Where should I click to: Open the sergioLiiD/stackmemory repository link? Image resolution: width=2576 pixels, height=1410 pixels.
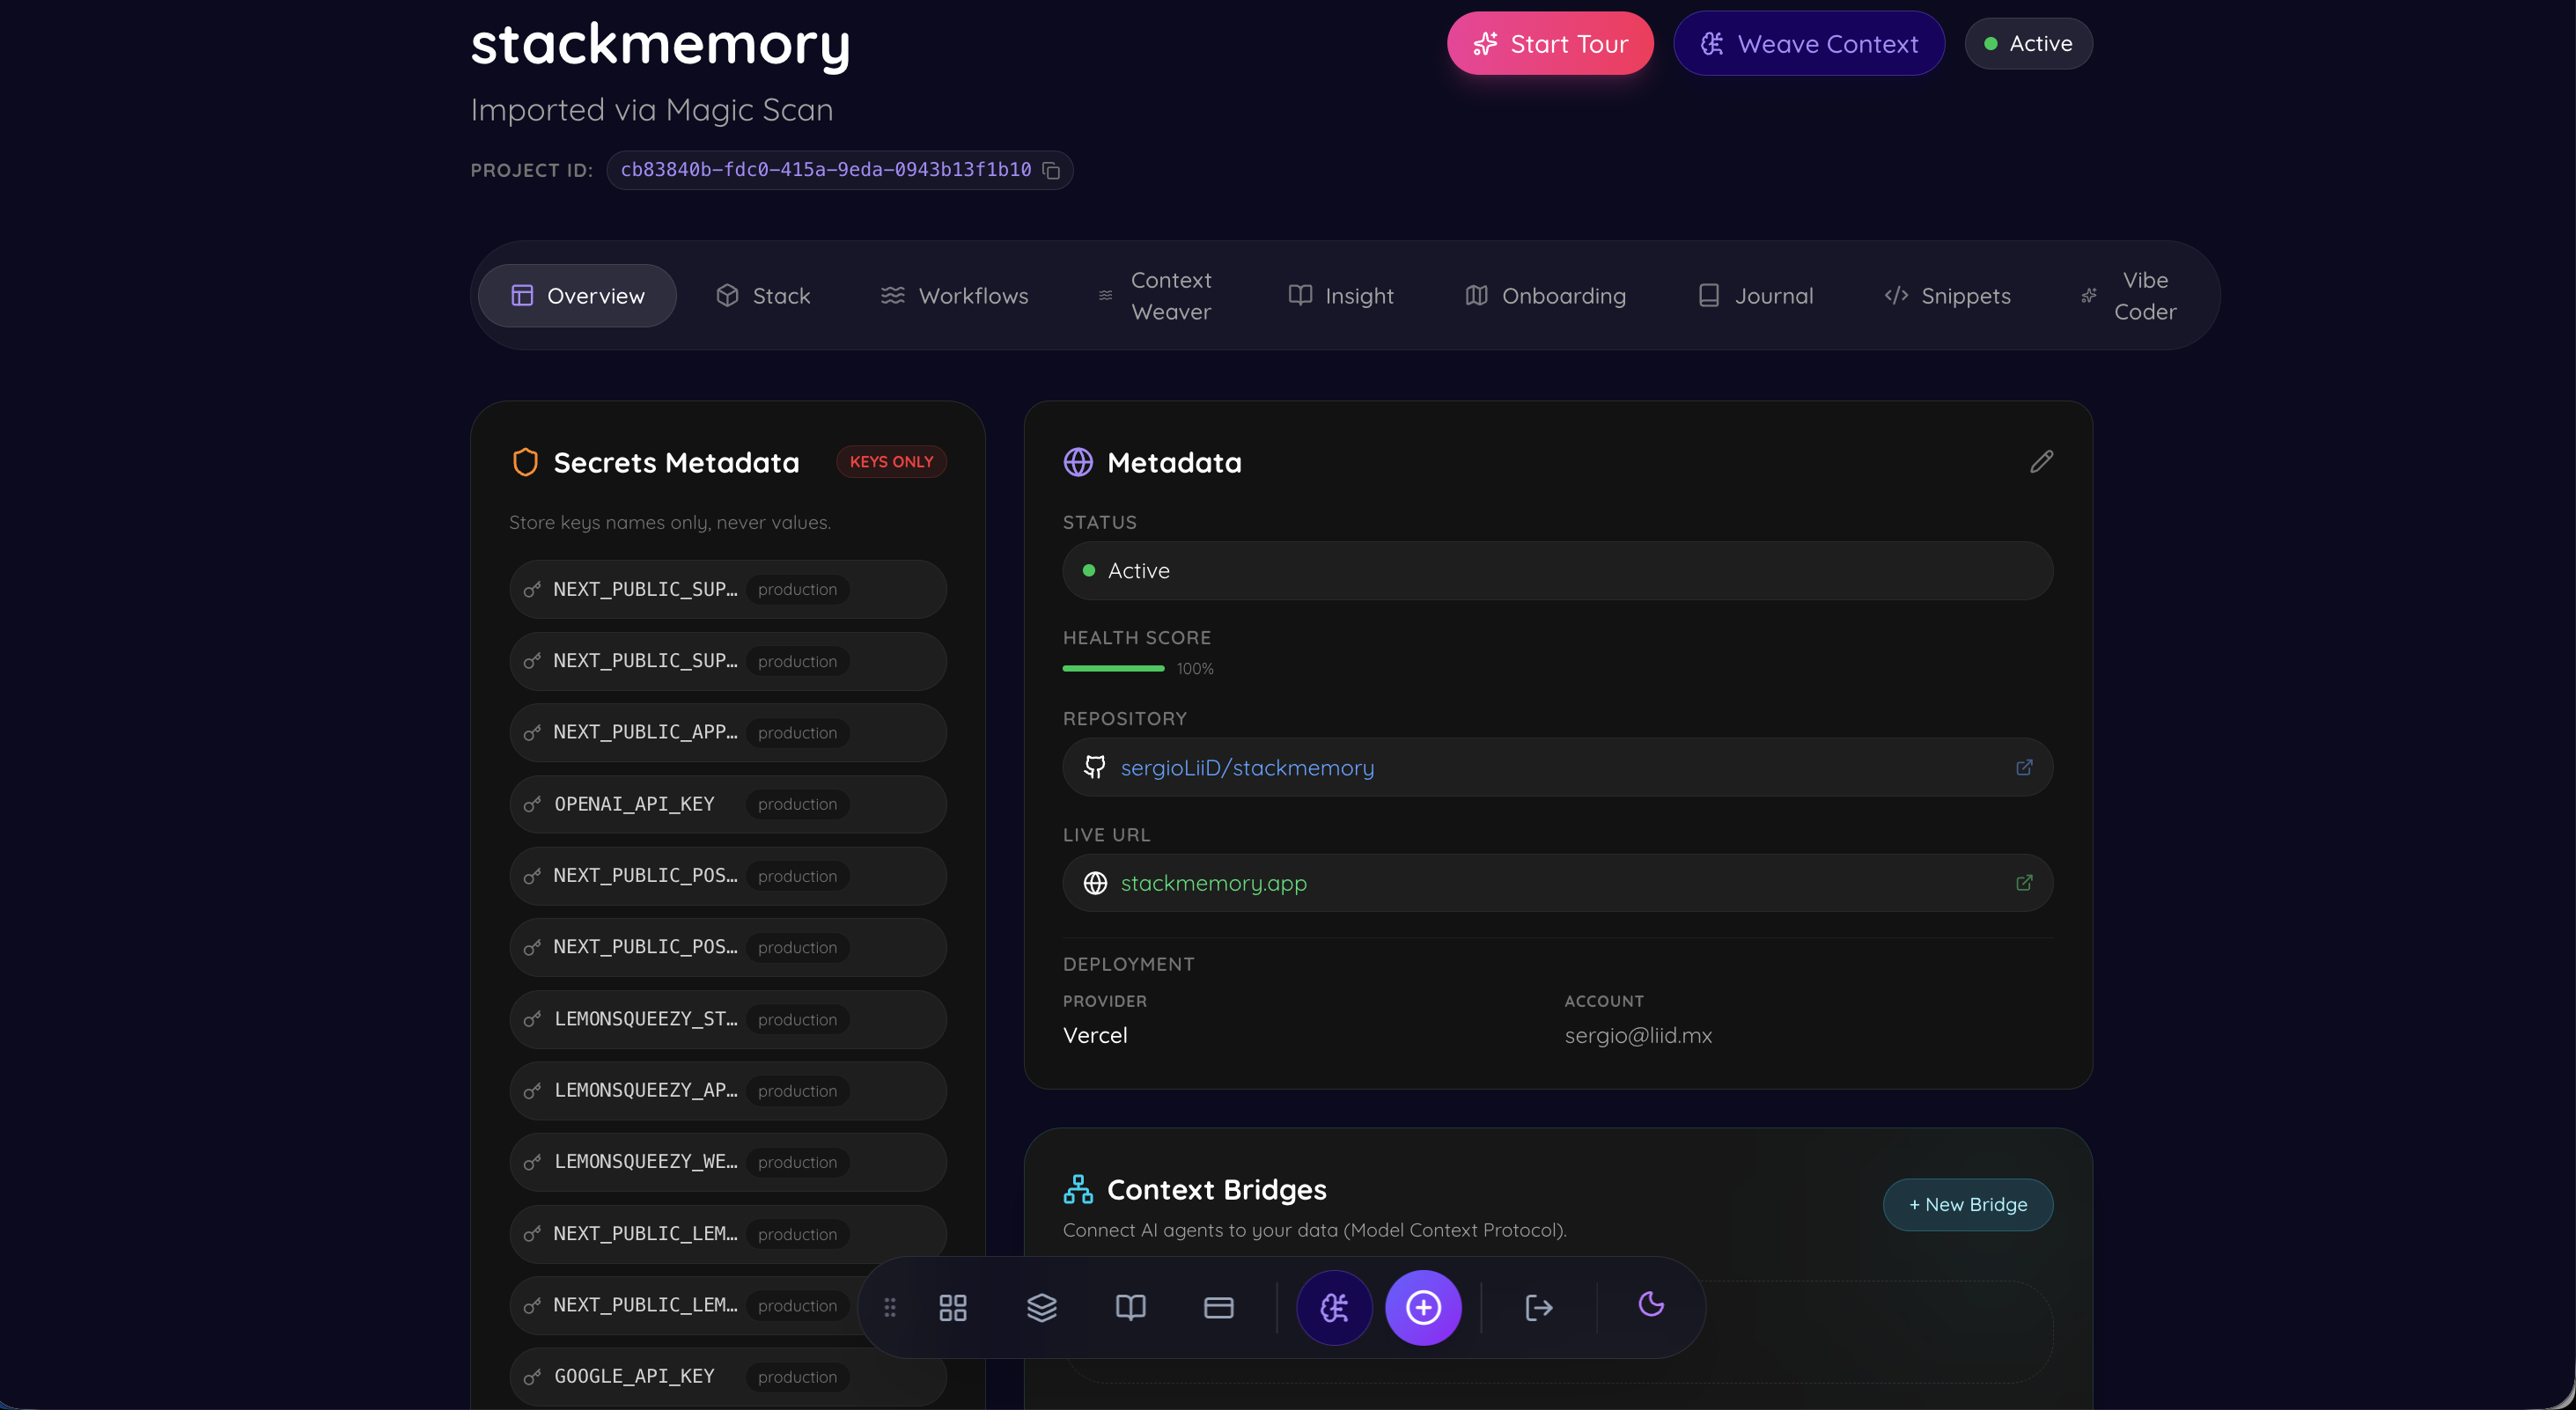tap(1246, 768)
